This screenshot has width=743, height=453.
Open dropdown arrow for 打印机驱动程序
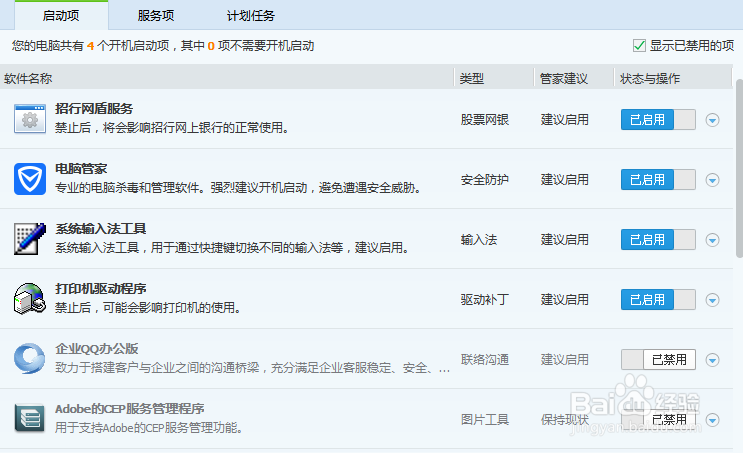712,300
